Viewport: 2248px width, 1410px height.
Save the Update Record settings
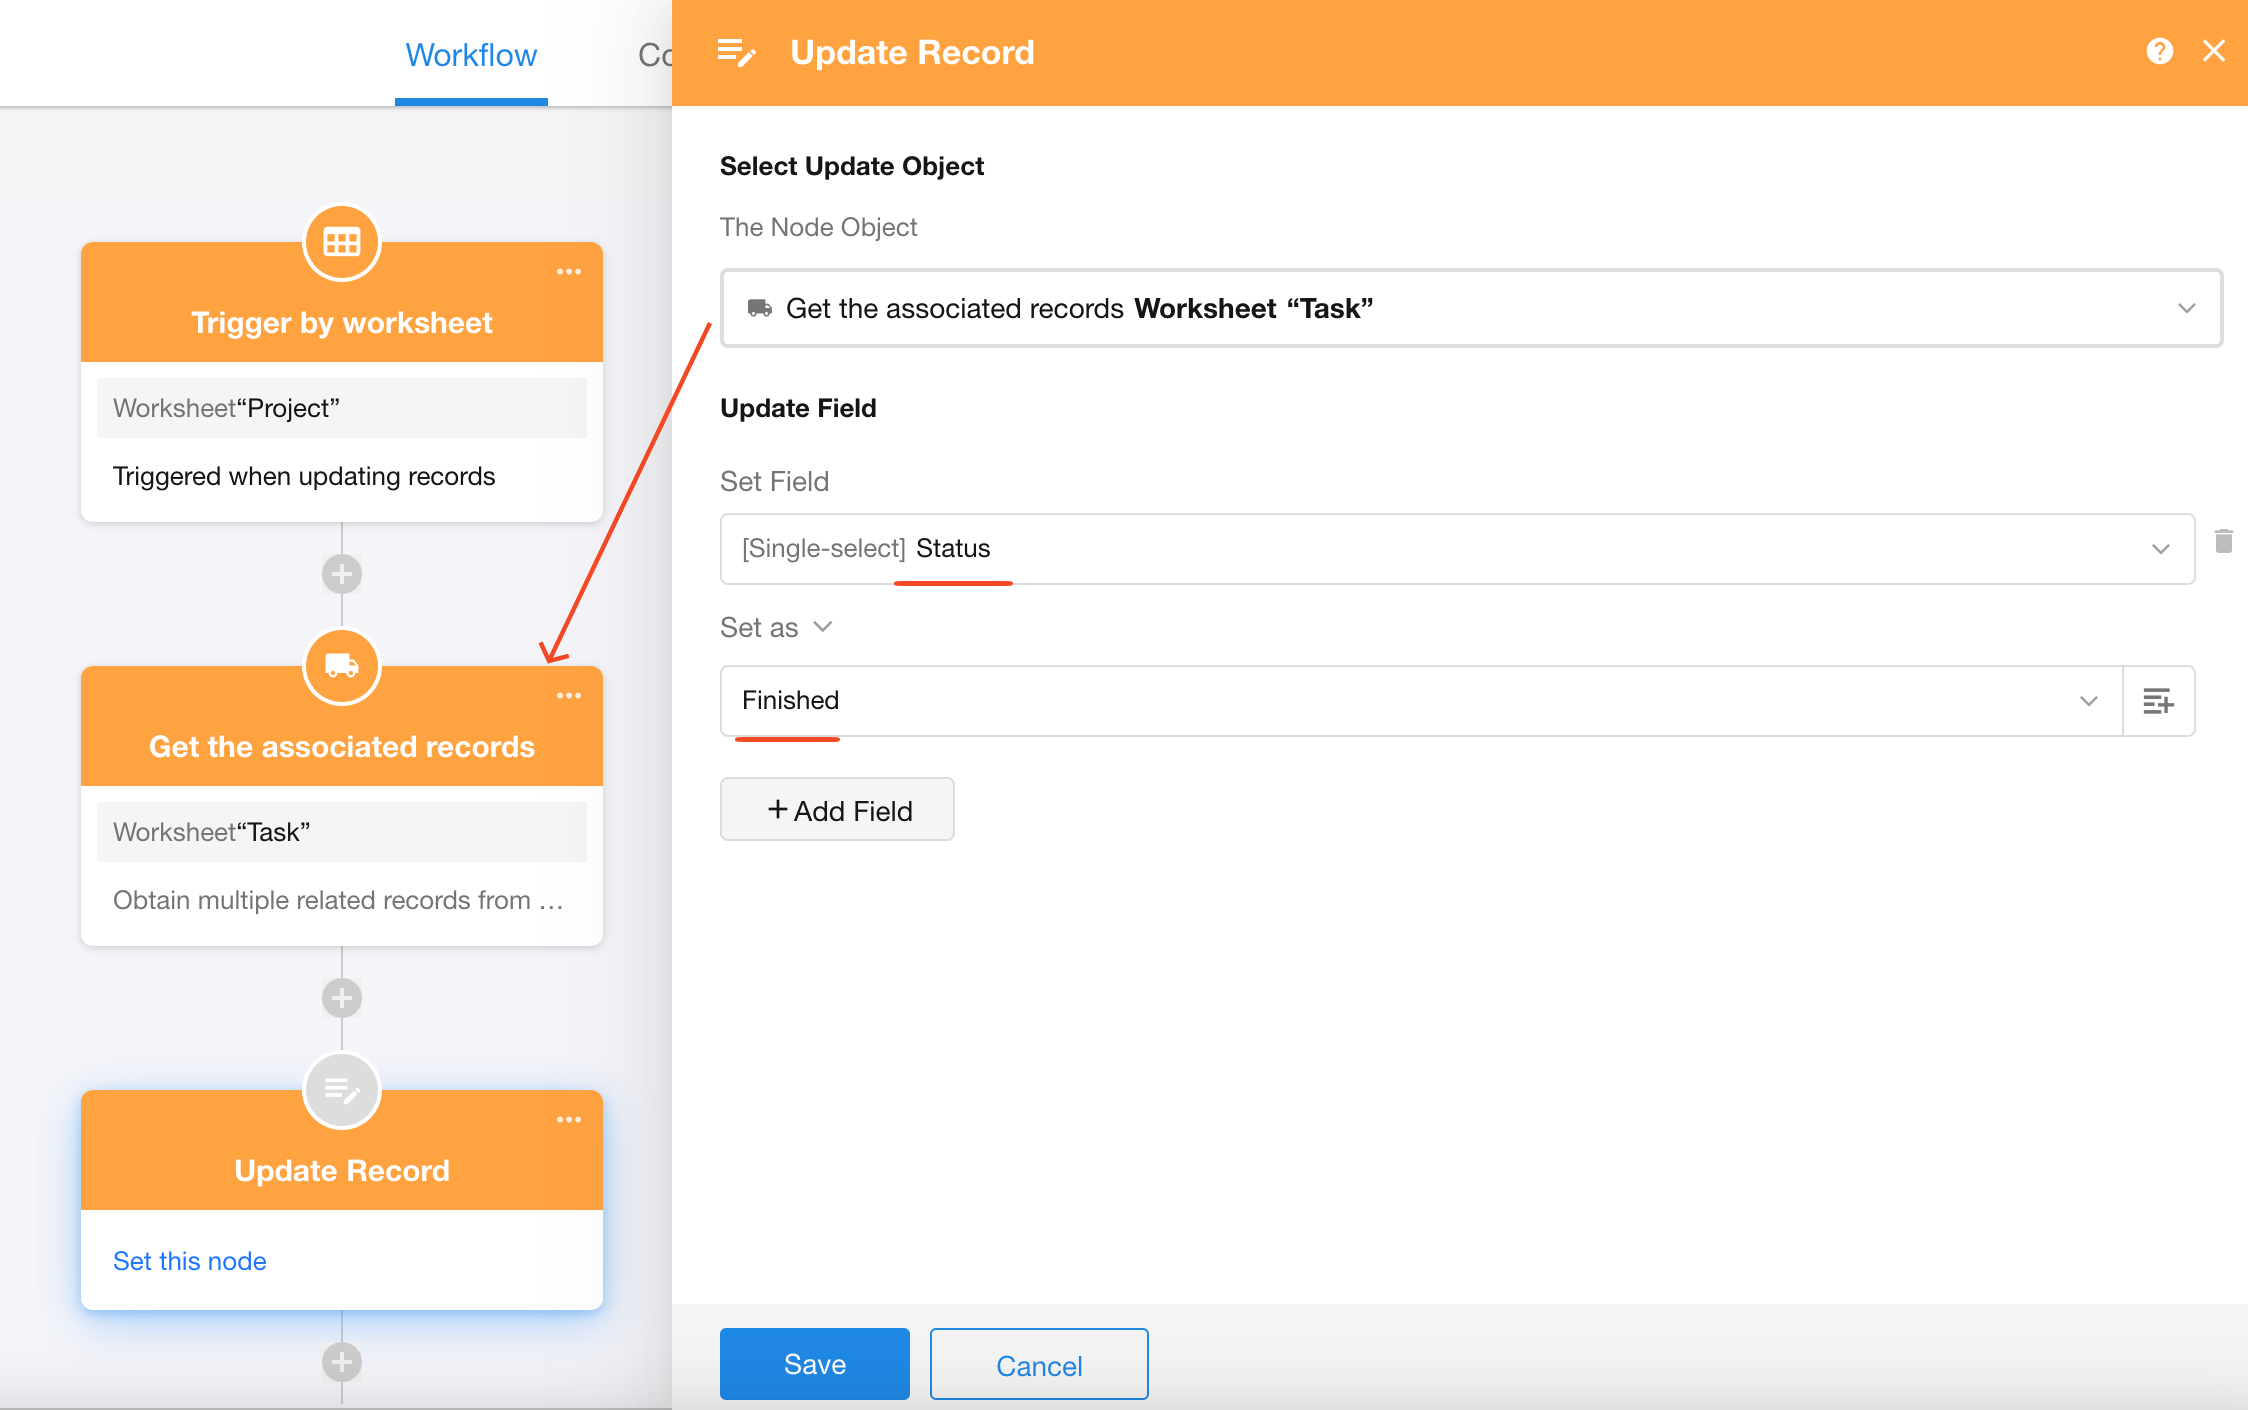pos(814,1364)
